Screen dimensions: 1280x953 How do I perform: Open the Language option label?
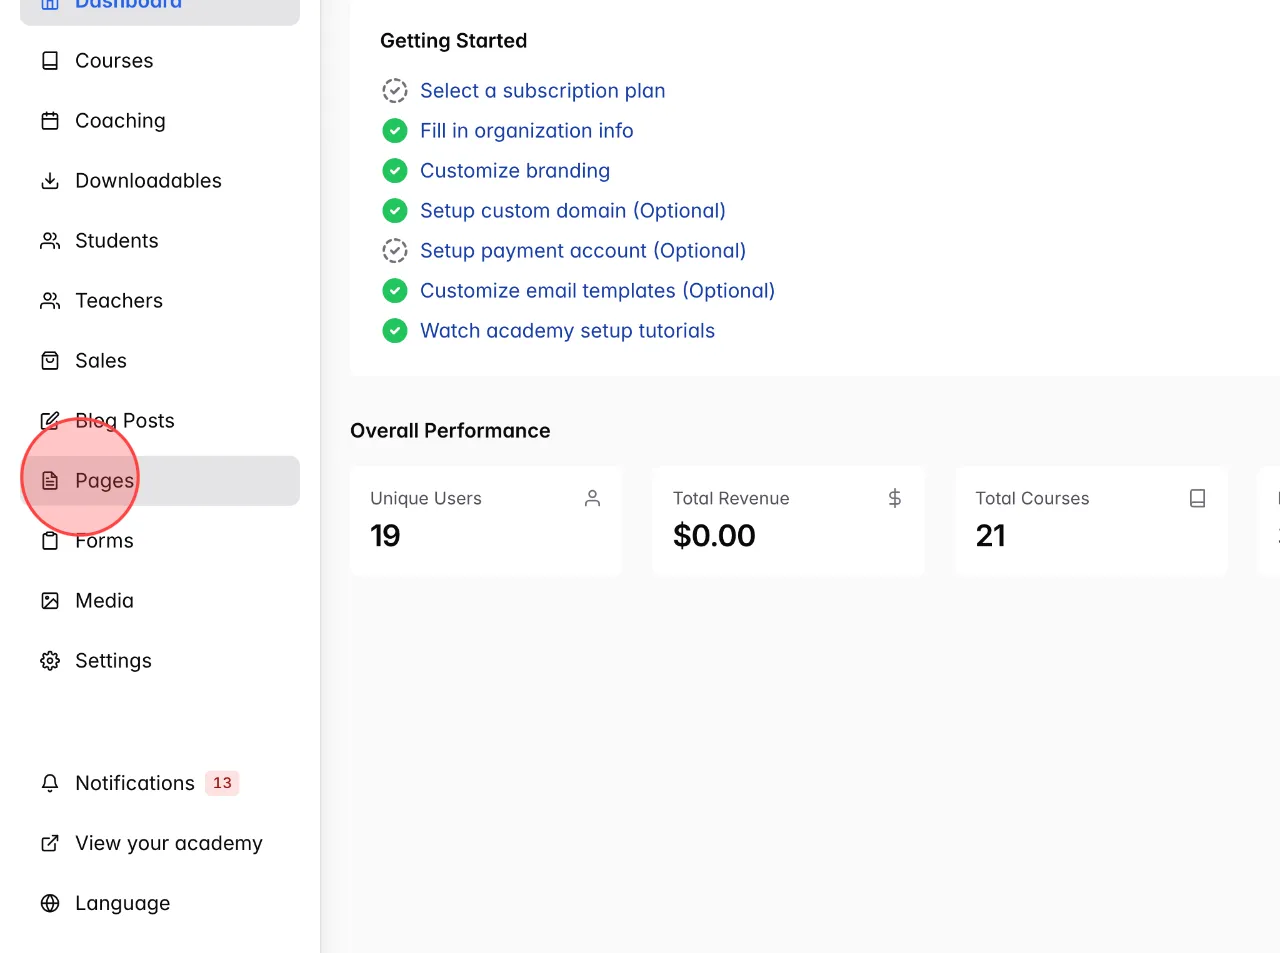click(x=123, y=903)
